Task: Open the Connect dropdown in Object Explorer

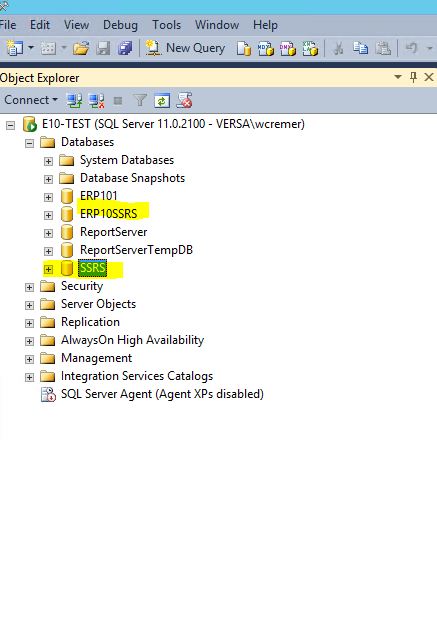Action: click(31, 100)
